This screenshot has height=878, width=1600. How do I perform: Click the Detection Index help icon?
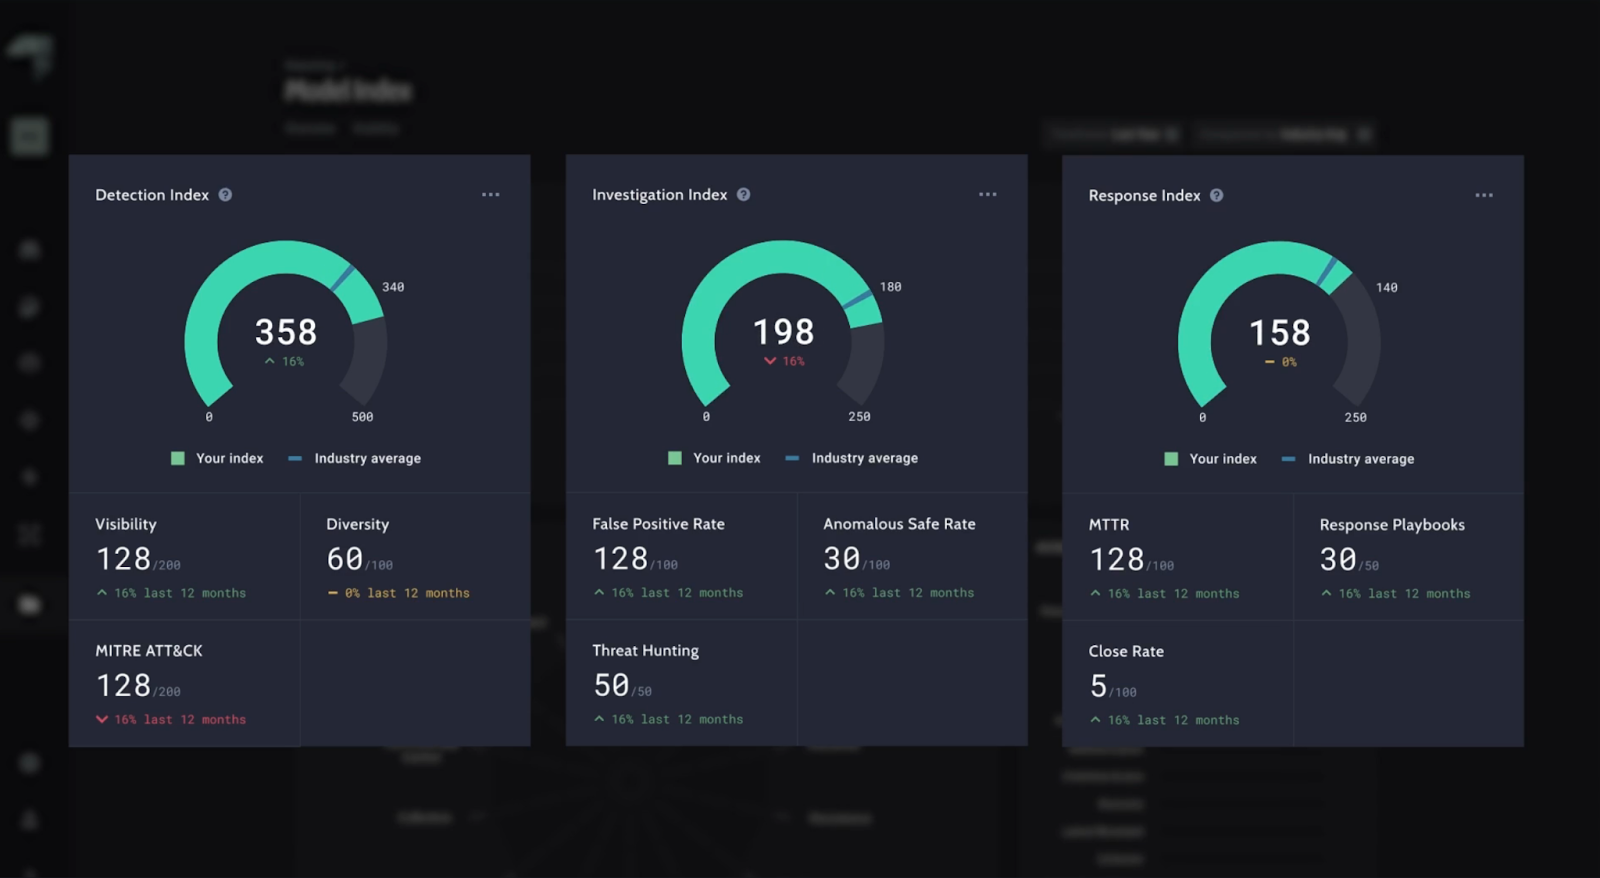pyautogui.click(x=225, y=195)
